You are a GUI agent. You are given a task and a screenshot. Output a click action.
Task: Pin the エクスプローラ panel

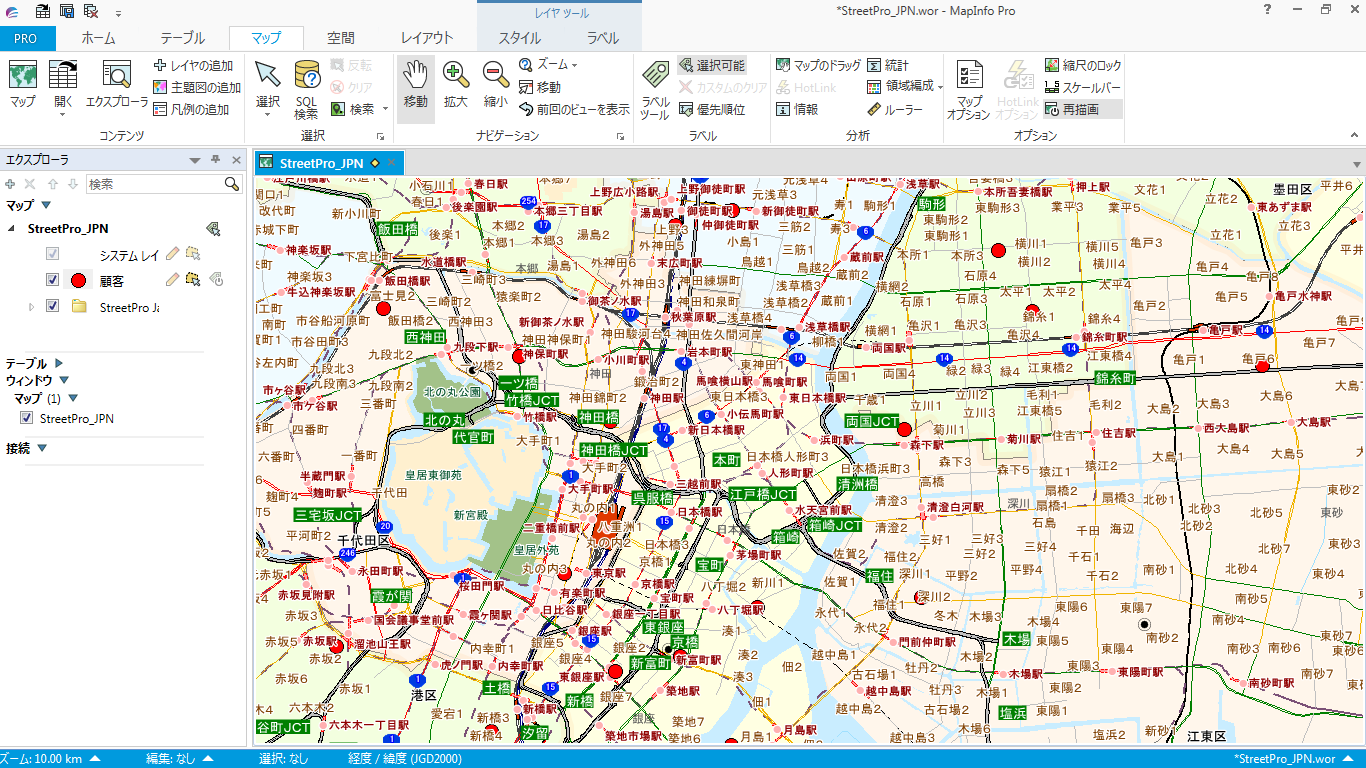(x=215, y=160)
